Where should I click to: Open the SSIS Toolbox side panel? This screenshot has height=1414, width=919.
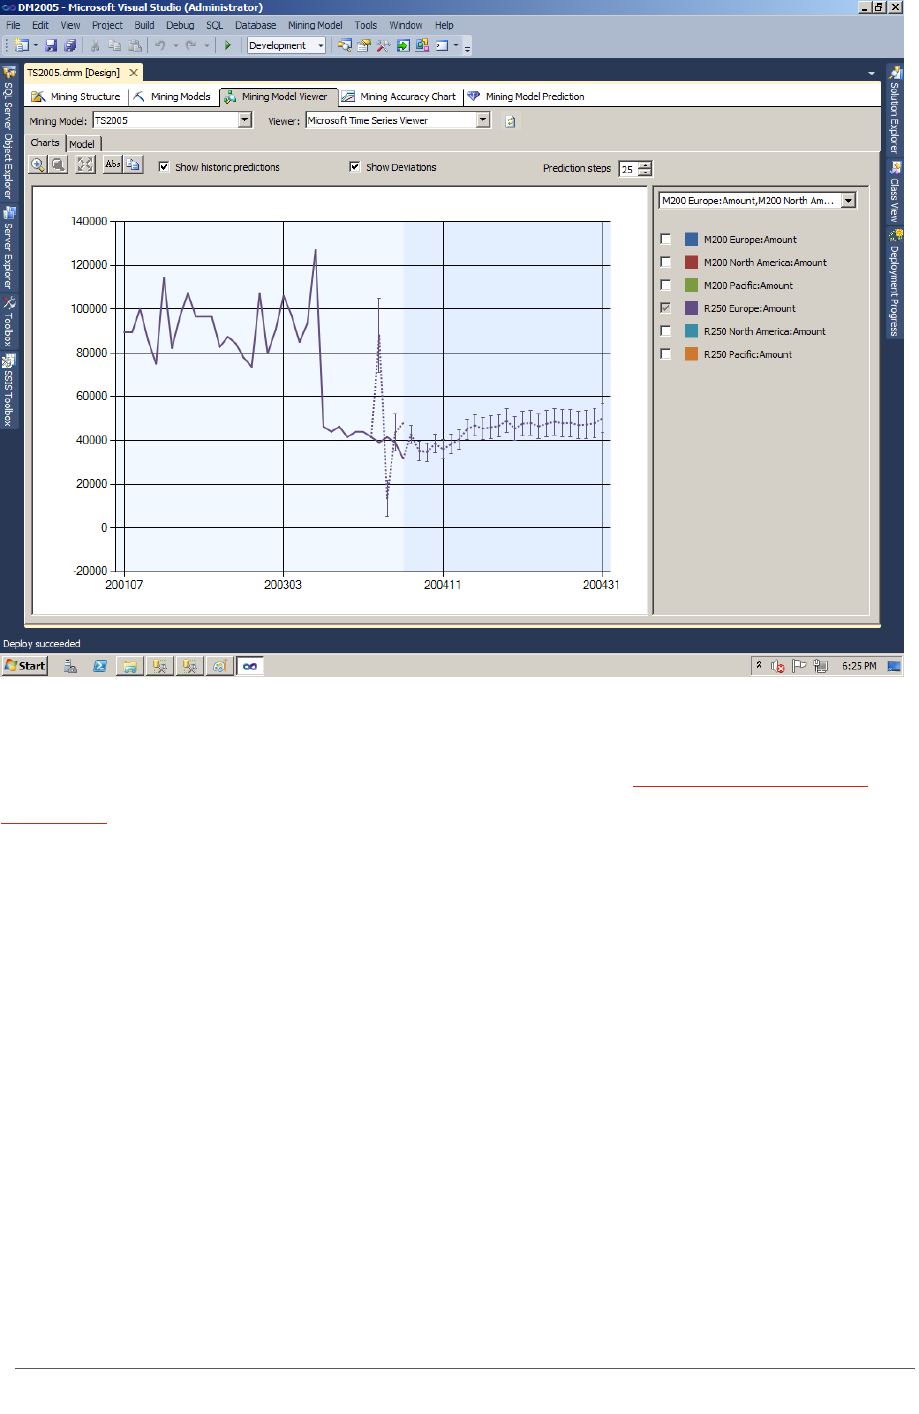click(x=8, y=390)
